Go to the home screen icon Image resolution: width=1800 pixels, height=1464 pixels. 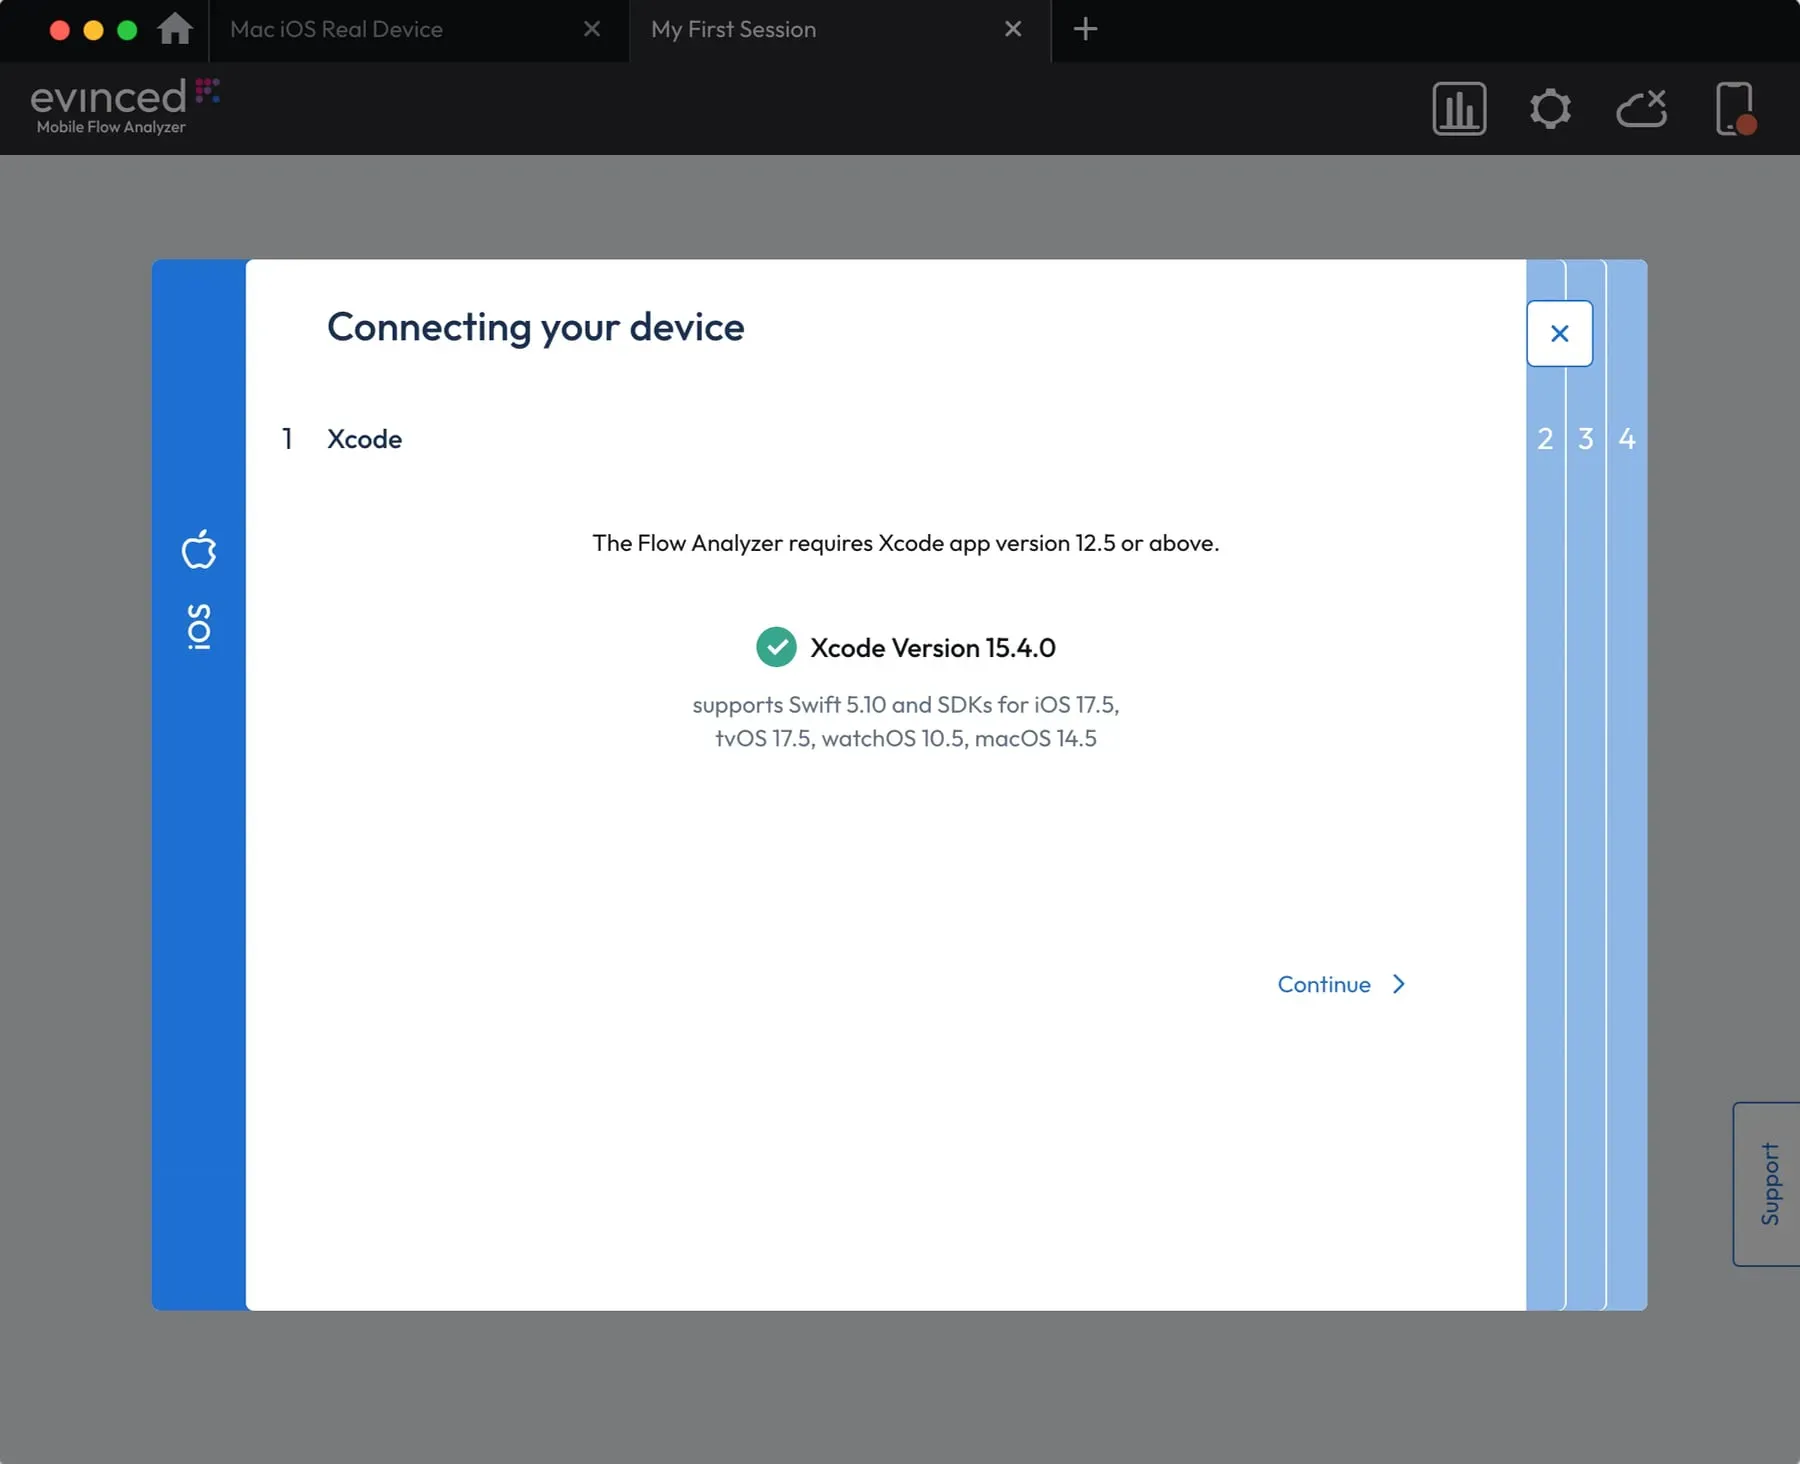(175, 28)
